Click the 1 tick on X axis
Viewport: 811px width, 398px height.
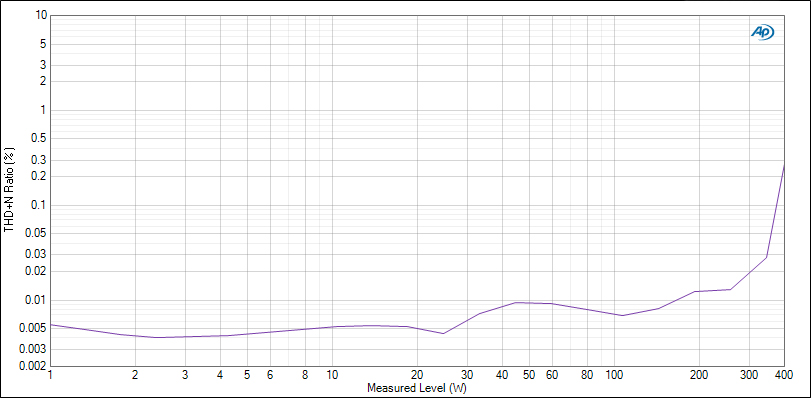pyautogui.click(x=50, y=375)
